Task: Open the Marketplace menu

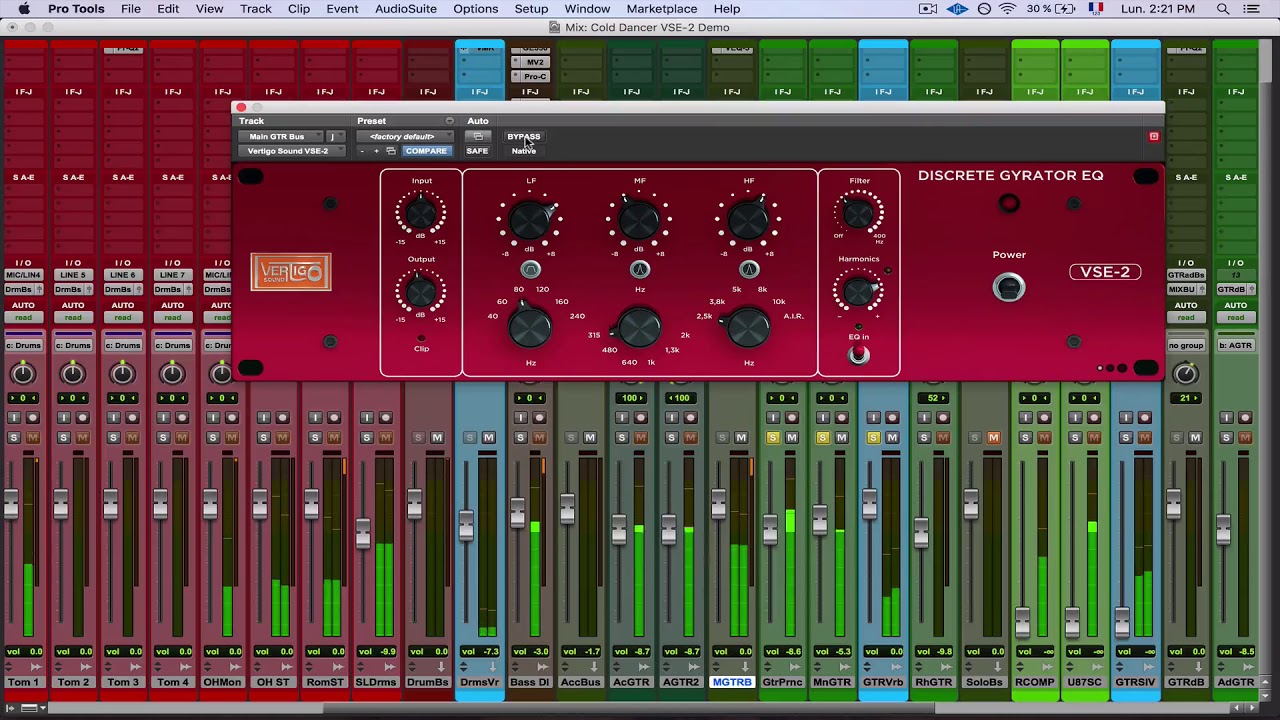Action: click(662, 9)
